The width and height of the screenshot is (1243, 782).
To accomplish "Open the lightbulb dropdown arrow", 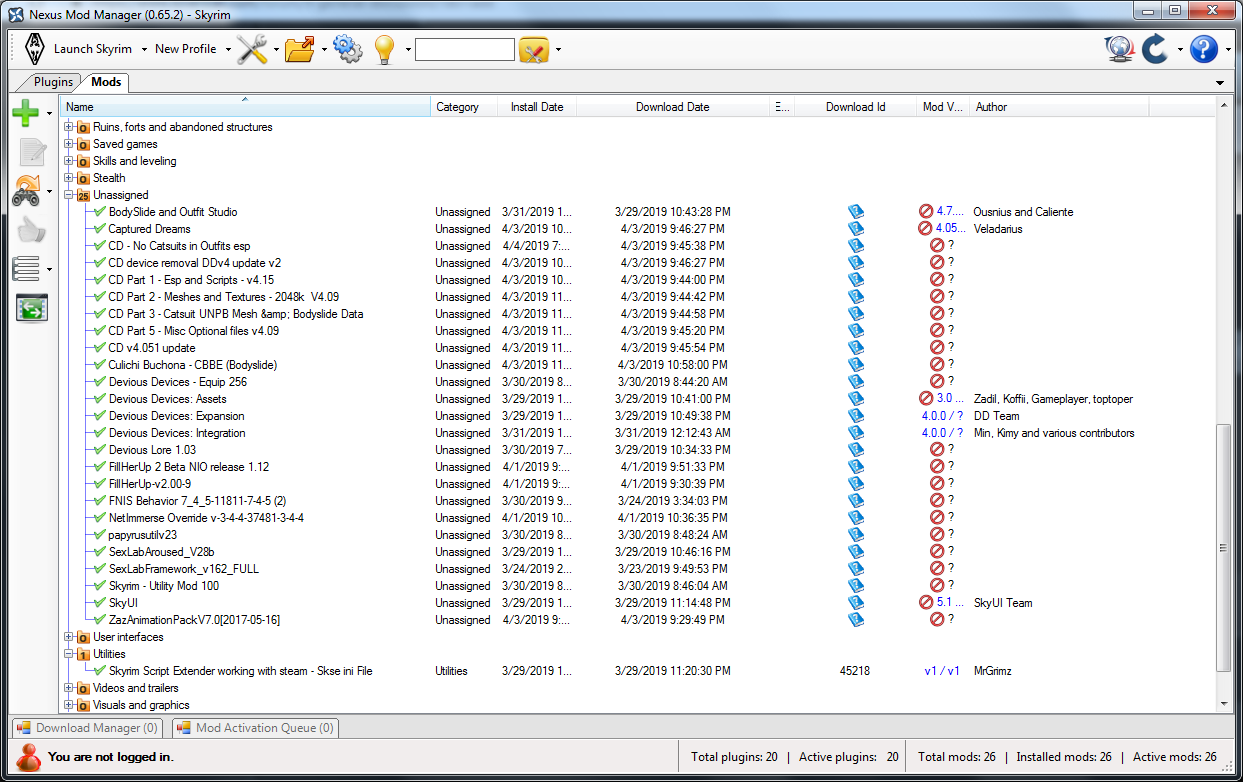I will (x=408, y=49).
